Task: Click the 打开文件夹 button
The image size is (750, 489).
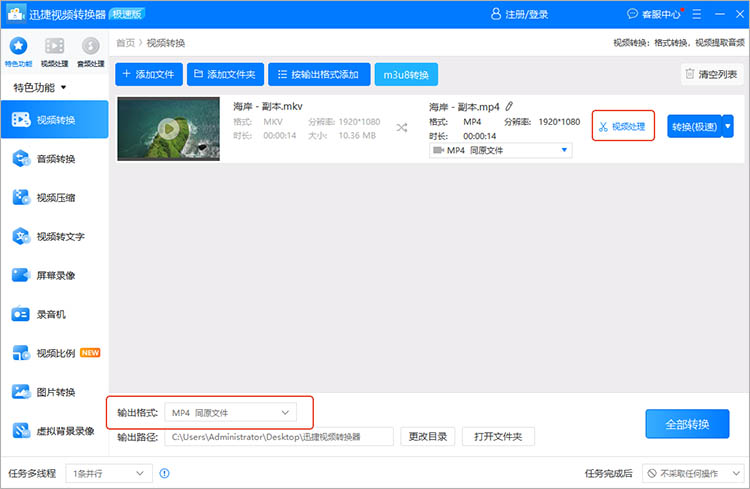Action: point(498,436)
